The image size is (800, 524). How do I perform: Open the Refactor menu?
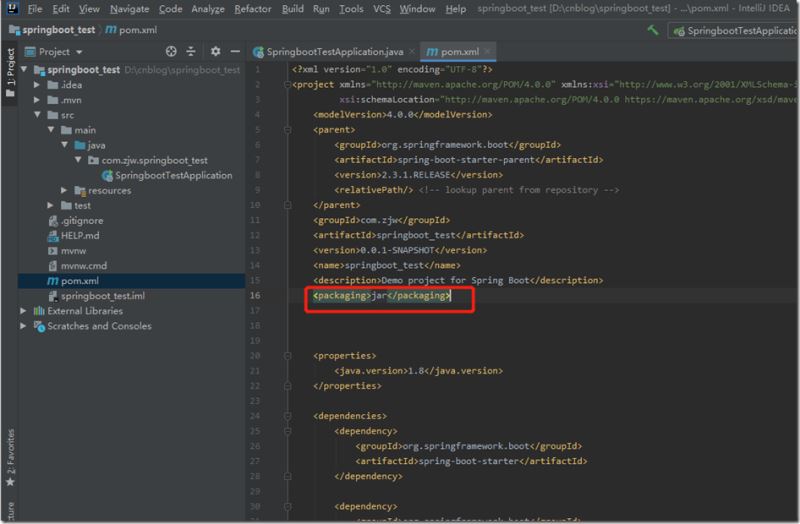pos(252,9)
